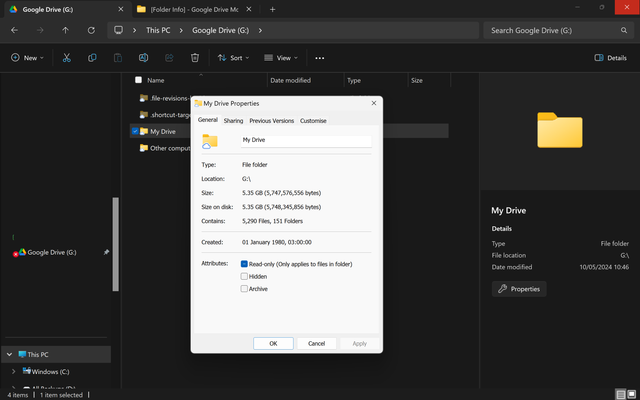640x400 pixels.
Task: Click the Google Drive icon in sidebar
Action: (22, 252)
